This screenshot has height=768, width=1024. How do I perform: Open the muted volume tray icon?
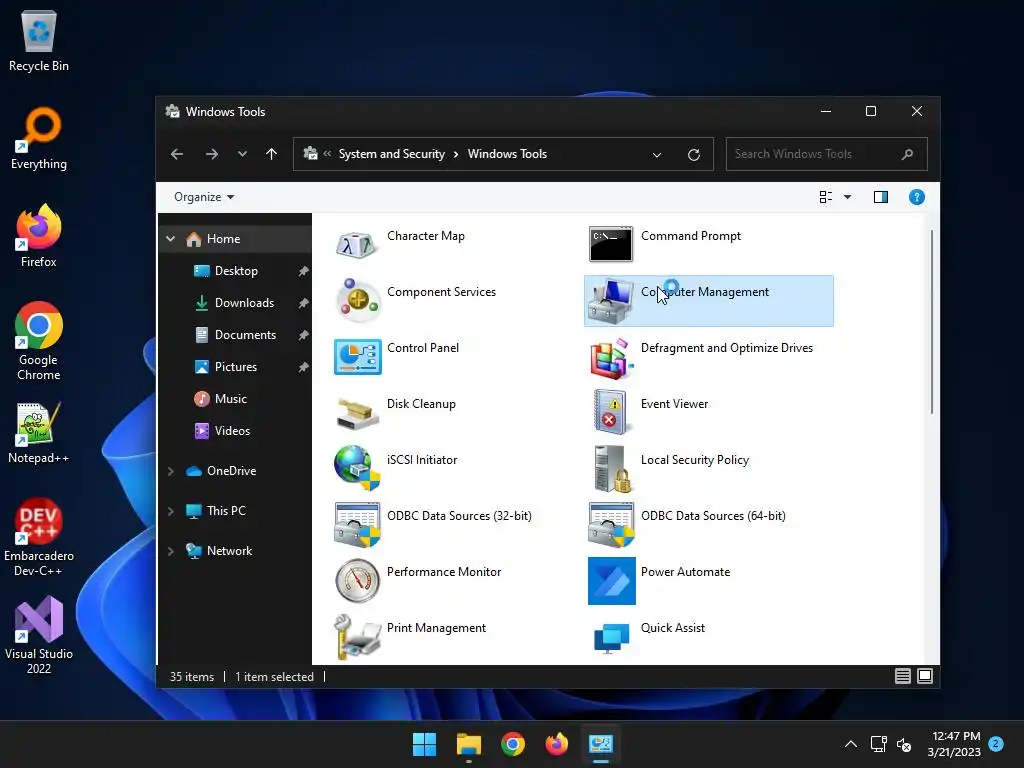click(x=904, y=744)
